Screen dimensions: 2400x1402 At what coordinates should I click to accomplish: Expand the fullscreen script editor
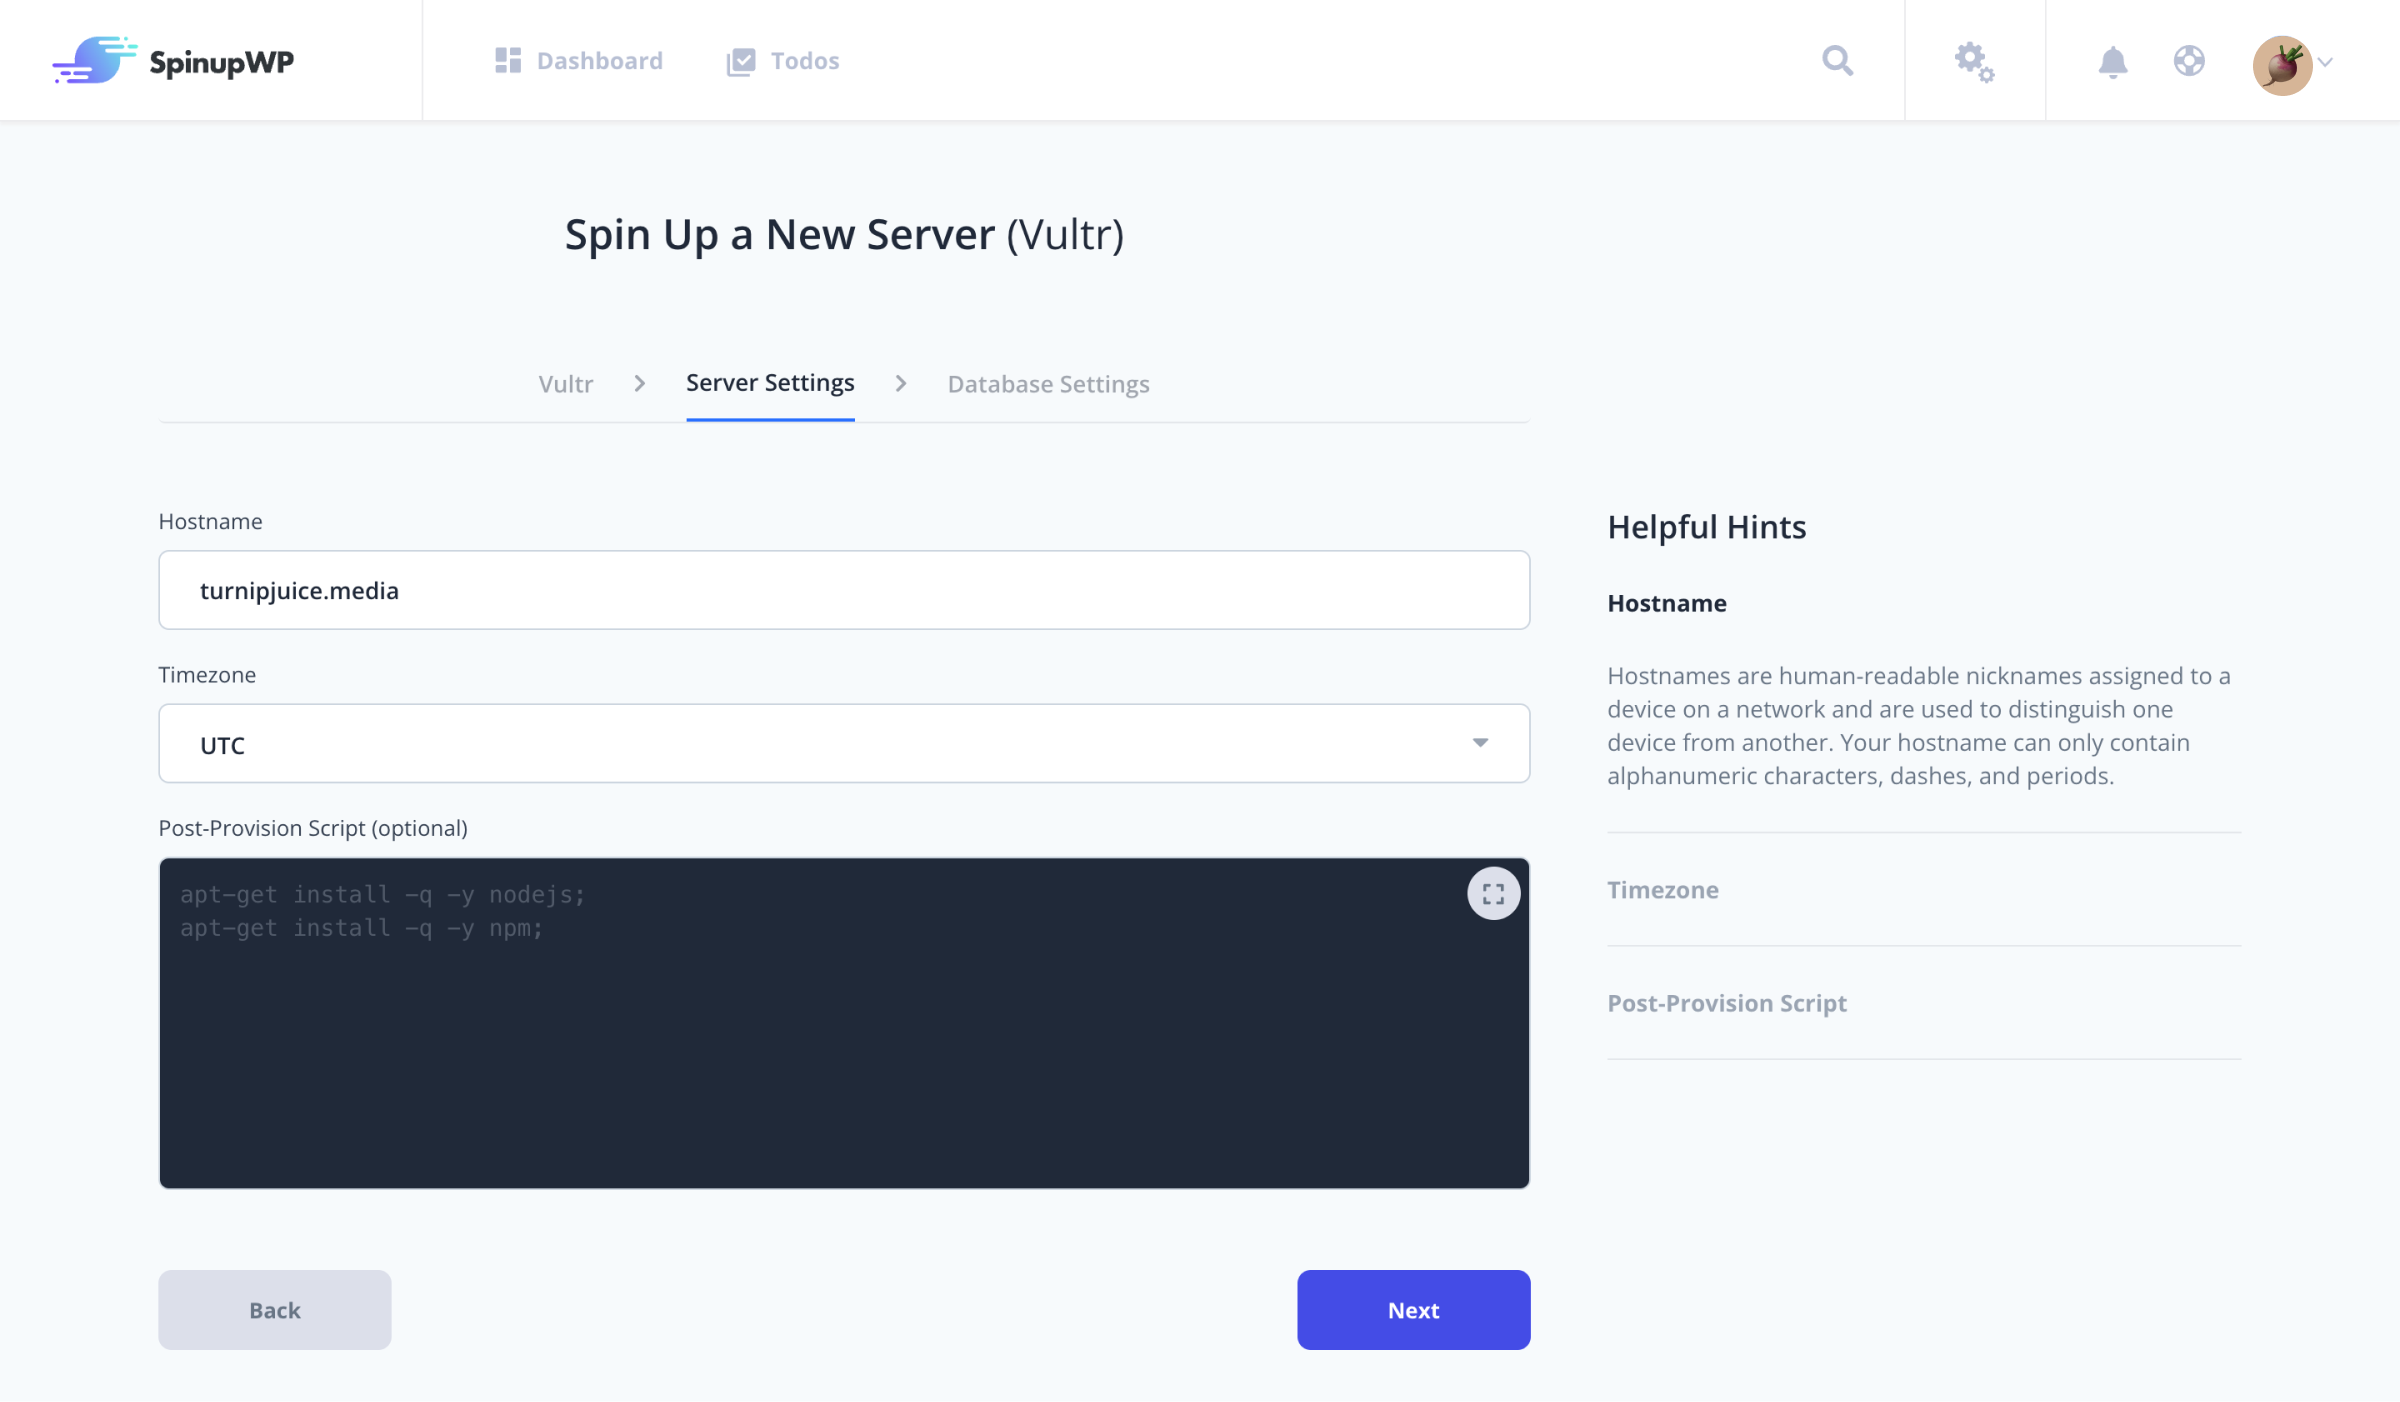pos(1492,893)
